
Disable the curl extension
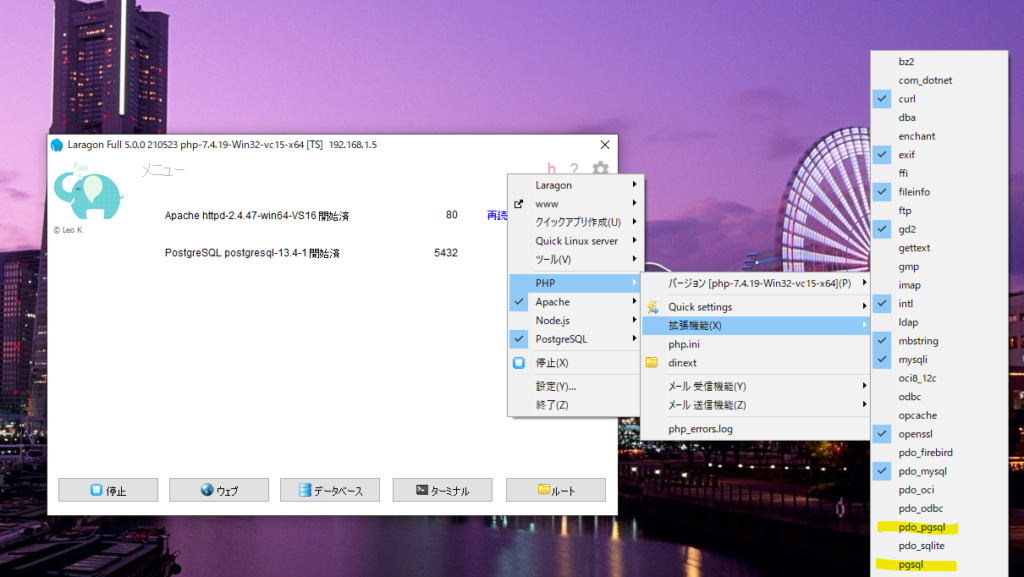[x=939, y=99]
